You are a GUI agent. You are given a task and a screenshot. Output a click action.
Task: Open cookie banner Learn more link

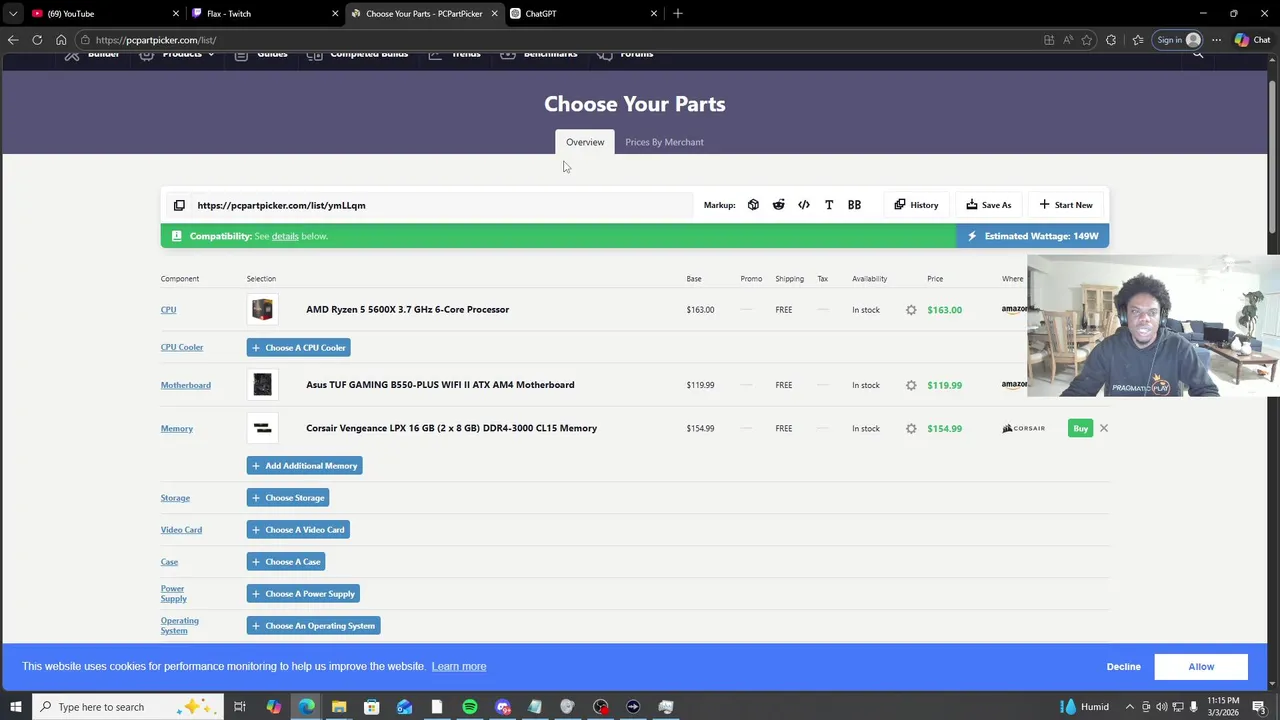[459, 667]
